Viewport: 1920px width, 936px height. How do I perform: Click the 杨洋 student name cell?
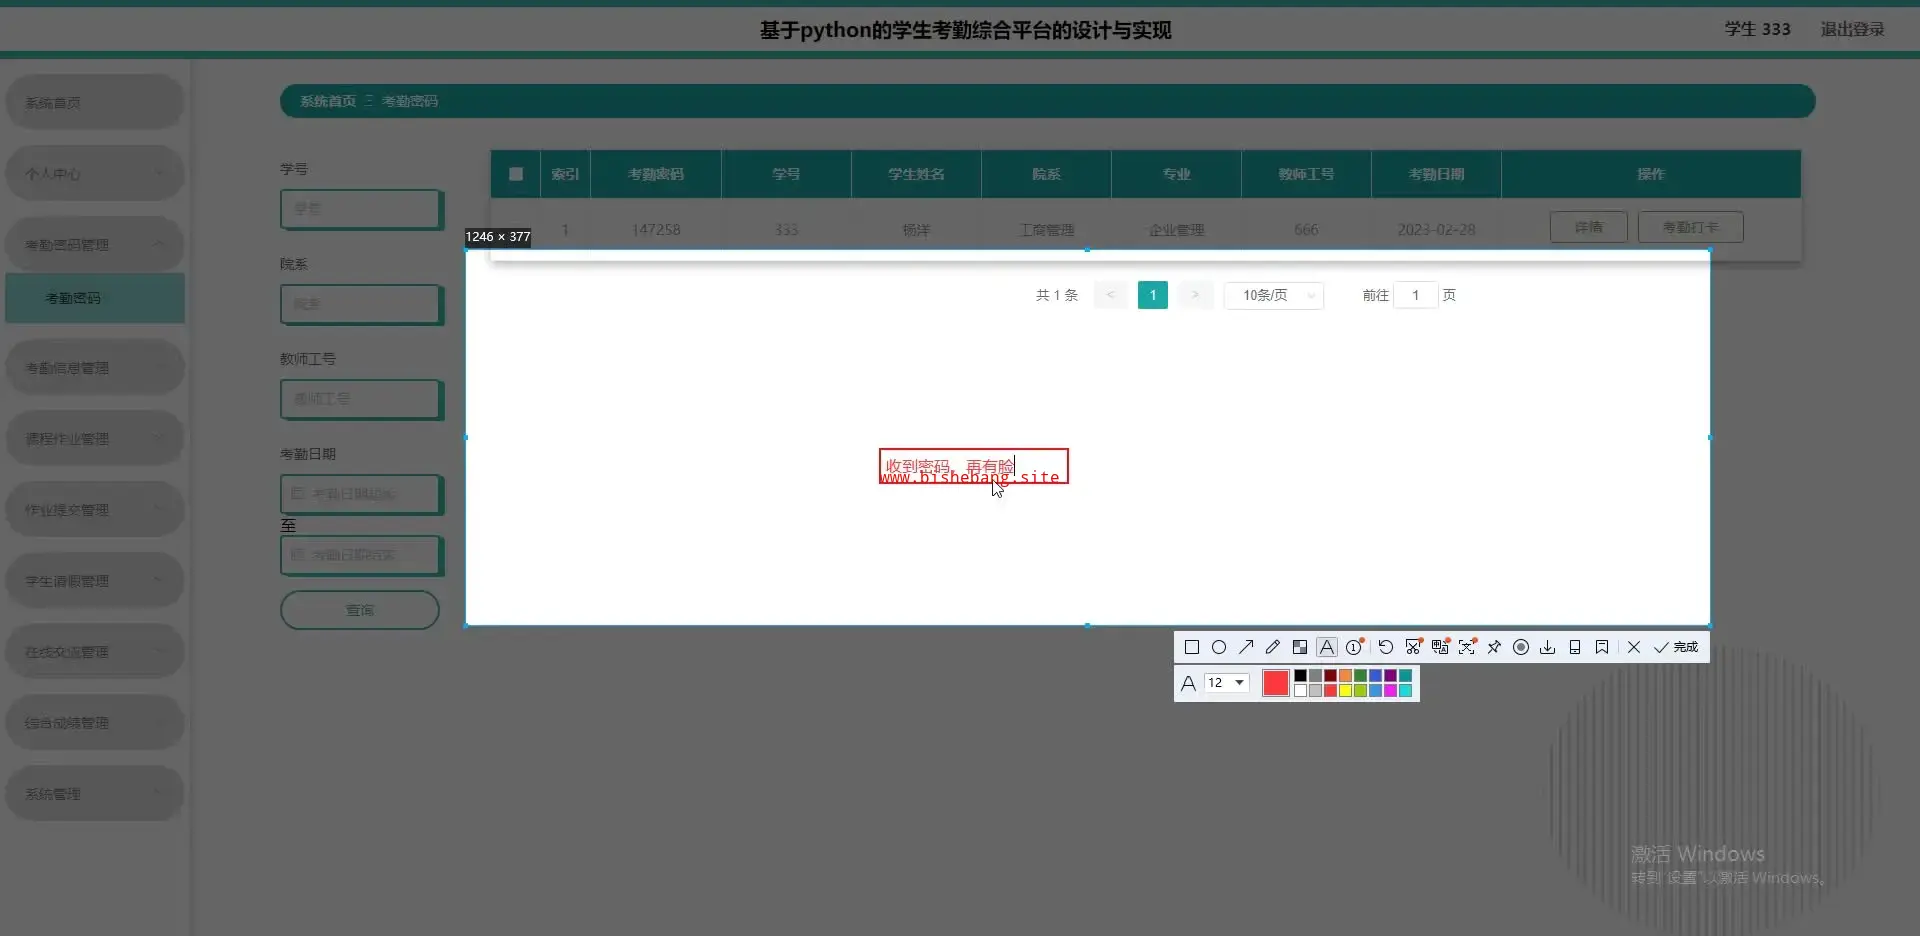coord(916,229)
